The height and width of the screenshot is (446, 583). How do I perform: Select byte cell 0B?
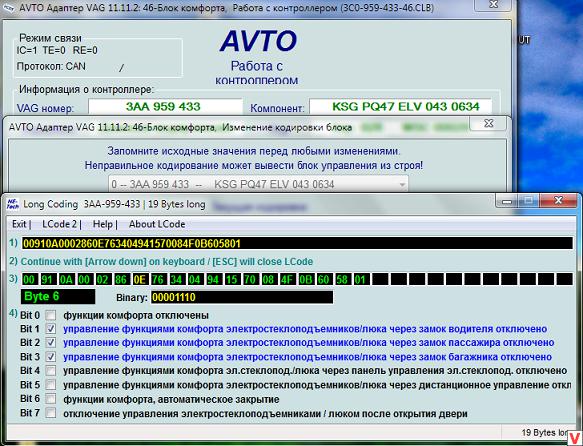[x=306, y=279]
